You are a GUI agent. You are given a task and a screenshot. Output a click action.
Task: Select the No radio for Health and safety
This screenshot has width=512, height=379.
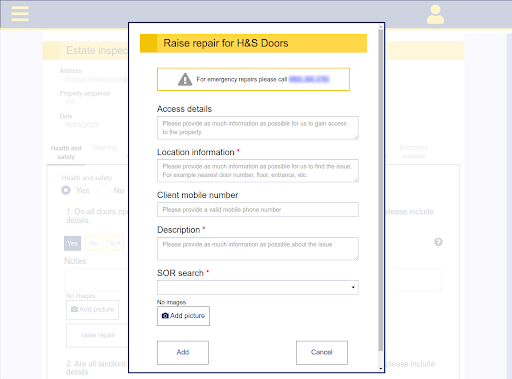[x=104, y=190]
